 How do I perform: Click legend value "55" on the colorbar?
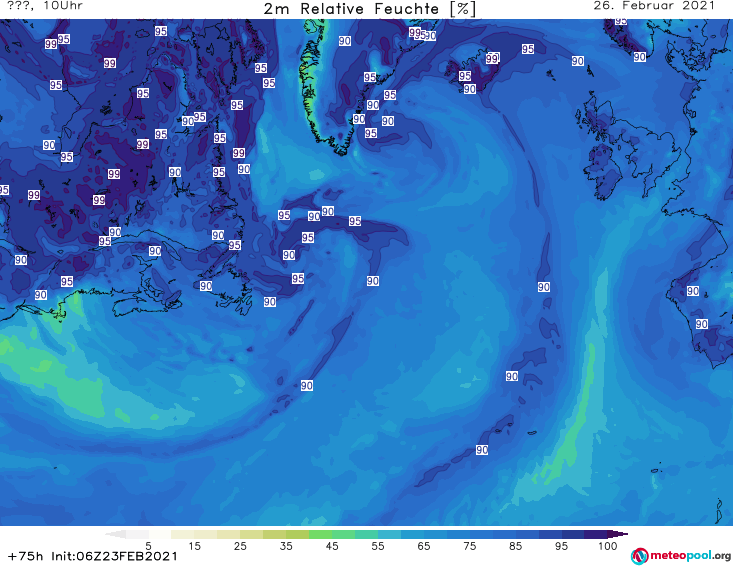pyautogui.click(x=378, y=546)
